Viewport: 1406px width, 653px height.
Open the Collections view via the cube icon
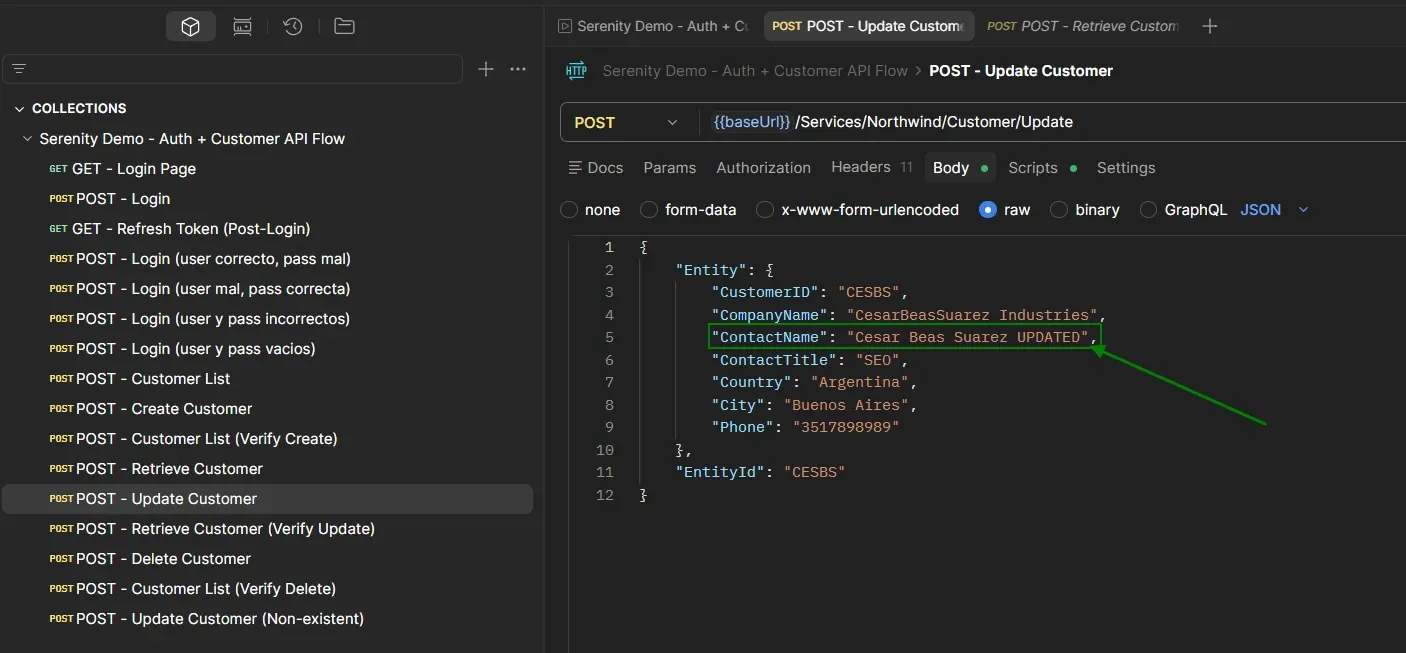click(189, 26)
